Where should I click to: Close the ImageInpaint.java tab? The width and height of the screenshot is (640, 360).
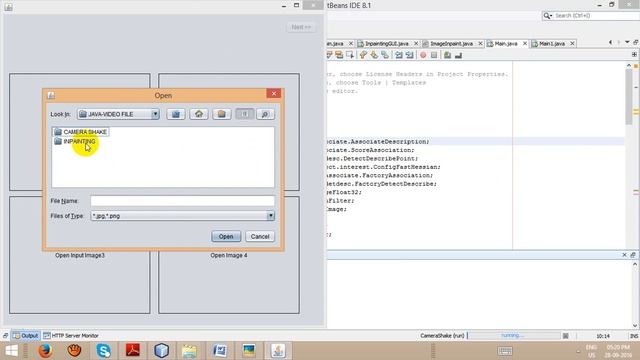point(480,43)
